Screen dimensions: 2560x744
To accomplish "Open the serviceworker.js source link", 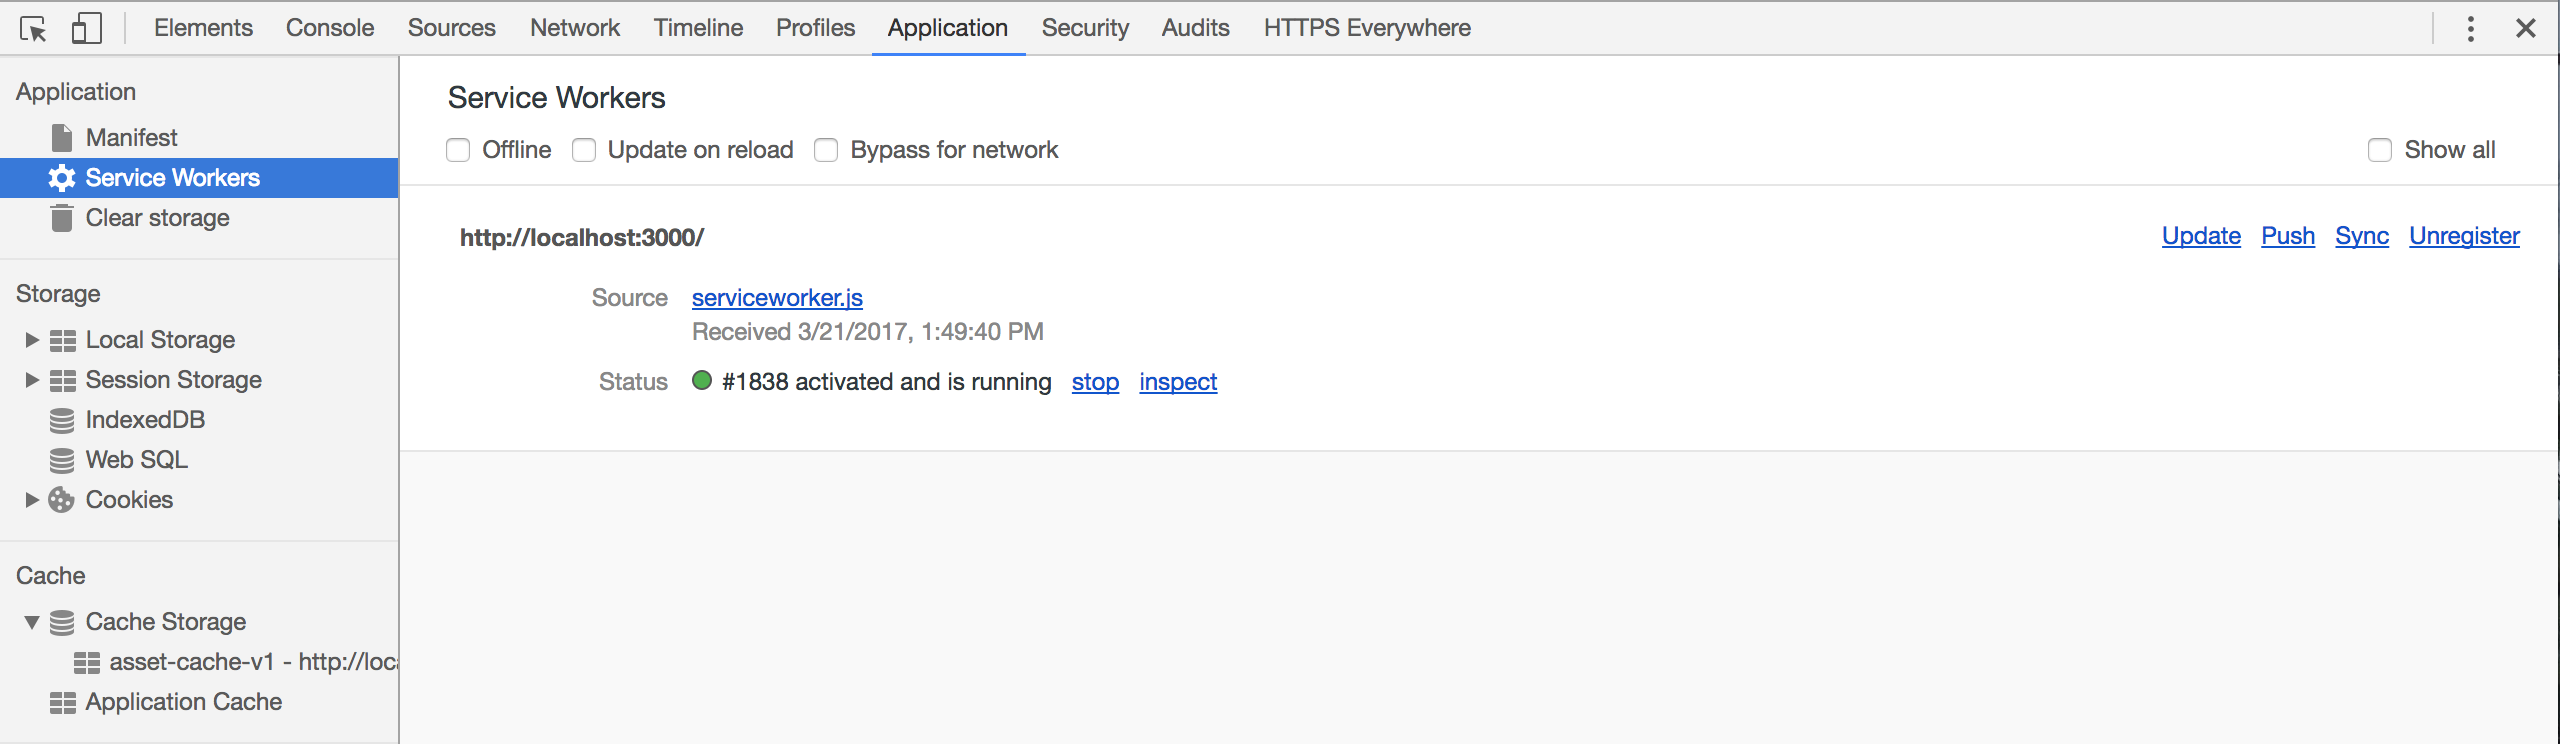I will tap(777, 298).
